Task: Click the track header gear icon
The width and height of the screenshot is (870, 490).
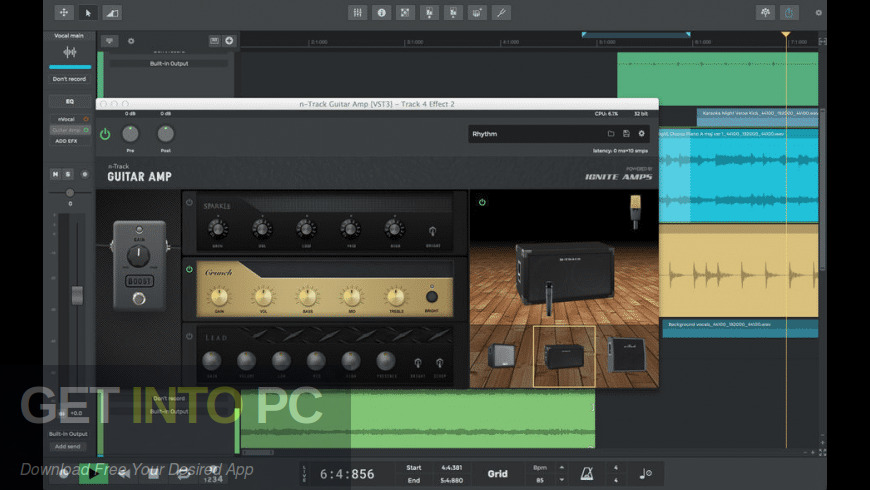Action: pos(131,41)
